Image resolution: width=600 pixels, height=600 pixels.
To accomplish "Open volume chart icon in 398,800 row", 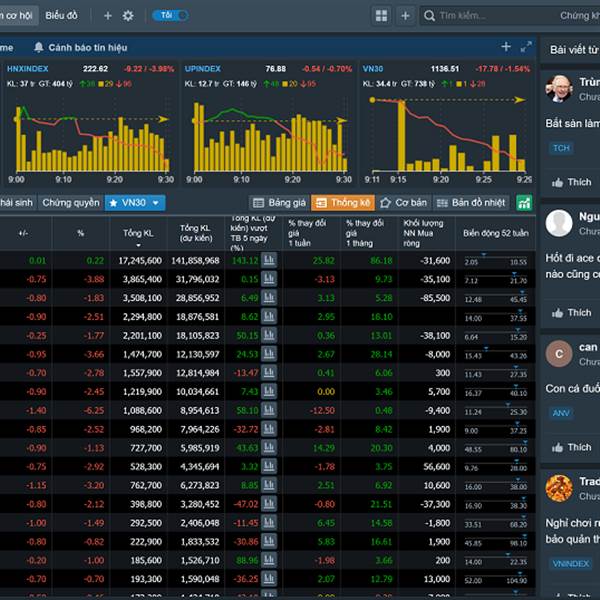I will pyautogui.click(x=269, y=504).
